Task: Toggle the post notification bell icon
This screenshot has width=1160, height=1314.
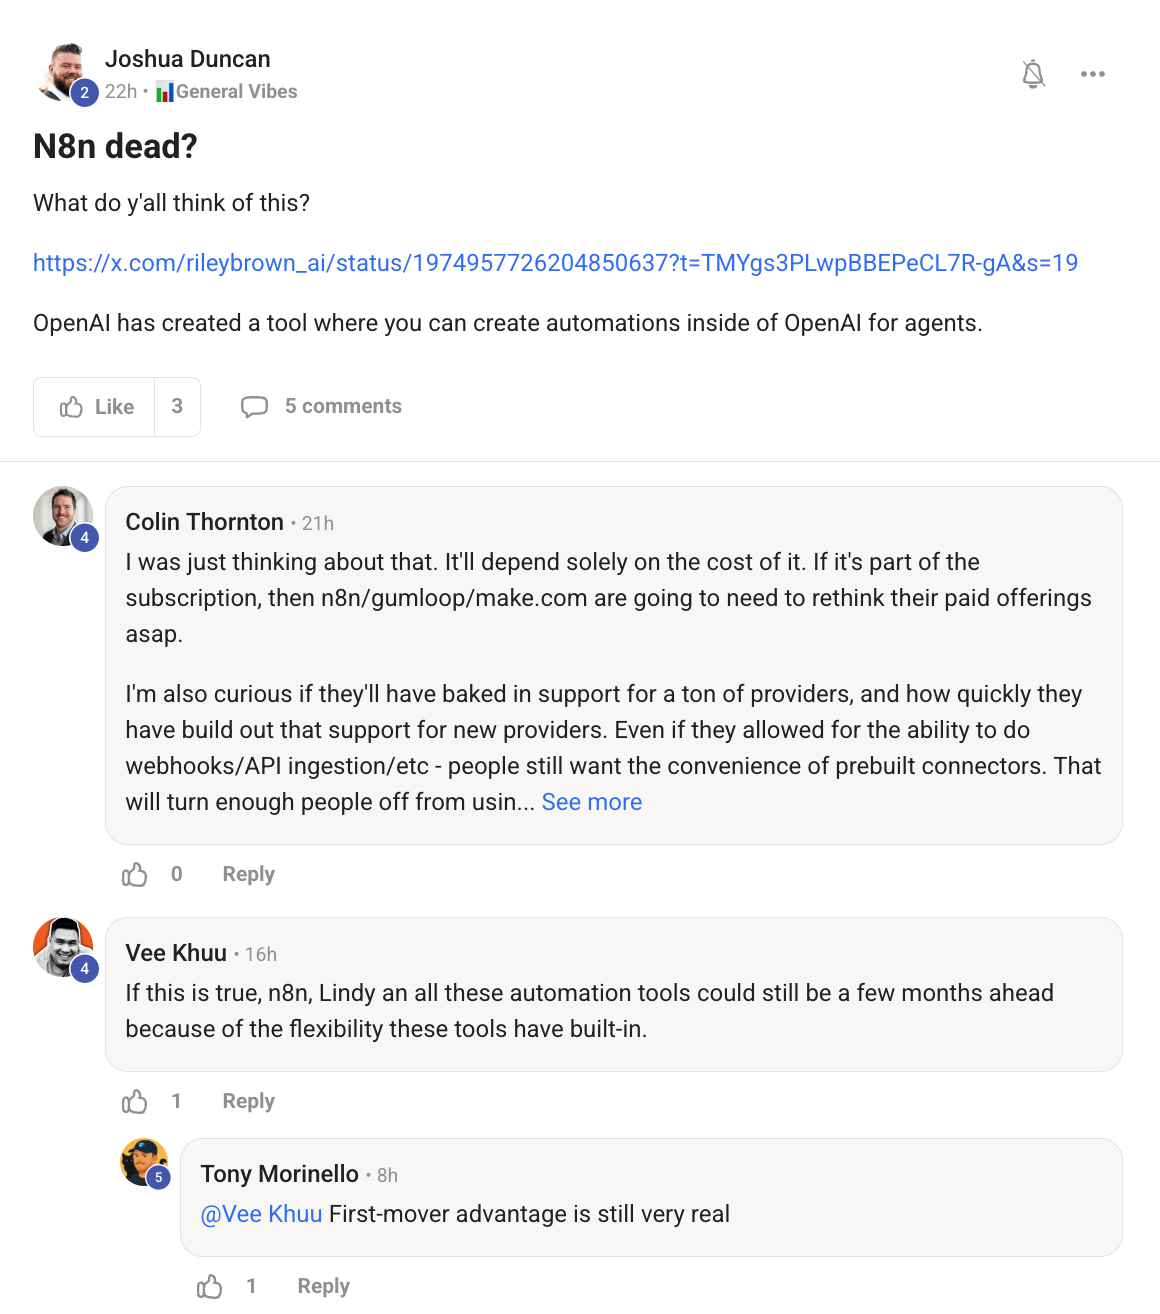Action: tap(1033, 74)
